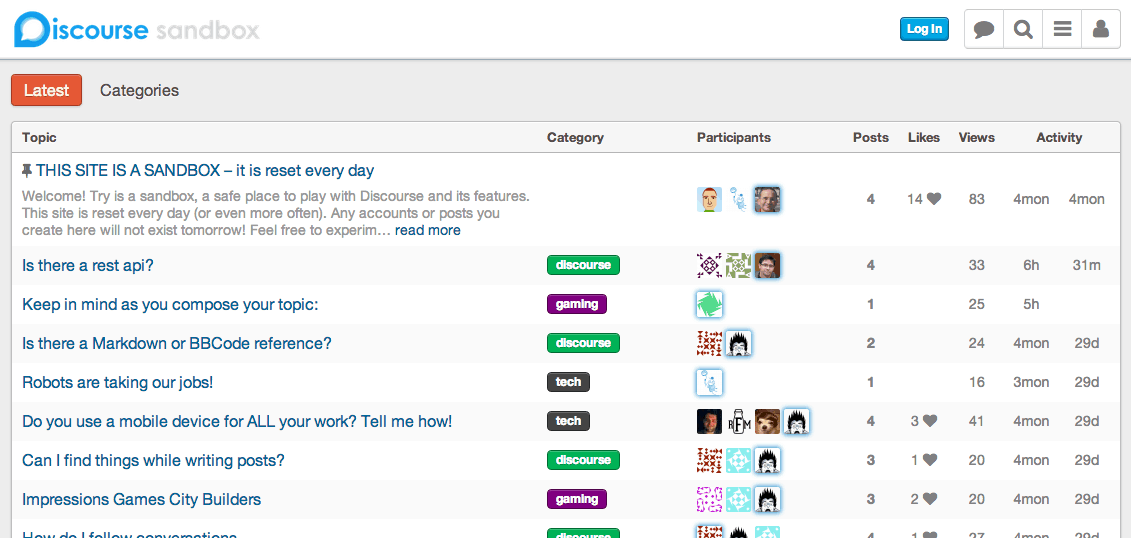Click the Discourse sandbox logo
This screenshot has width=1131, height=538.
(x=137, y=29)
